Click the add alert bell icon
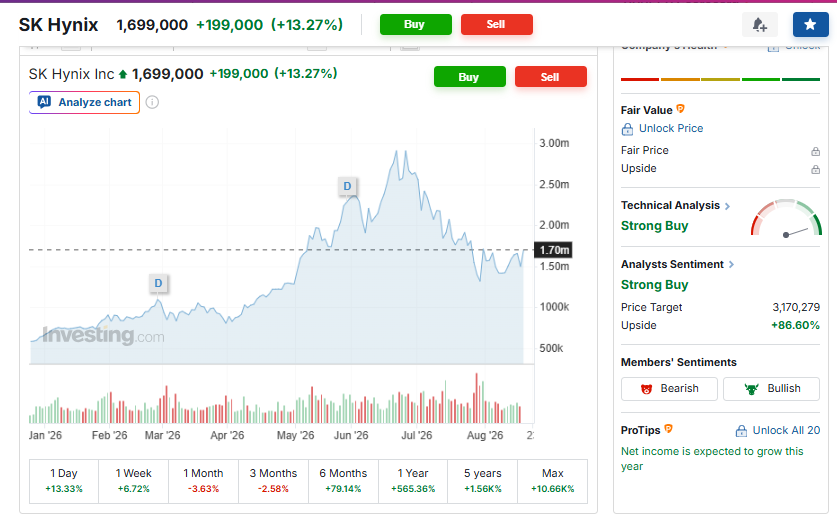Viewport: 837px width, 519px height. coord(759,25)
